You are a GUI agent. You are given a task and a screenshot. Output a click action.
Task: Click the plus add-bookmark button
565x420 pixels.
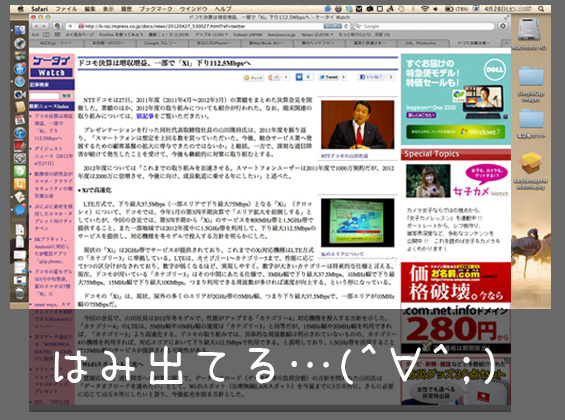[x=70, y=26]
